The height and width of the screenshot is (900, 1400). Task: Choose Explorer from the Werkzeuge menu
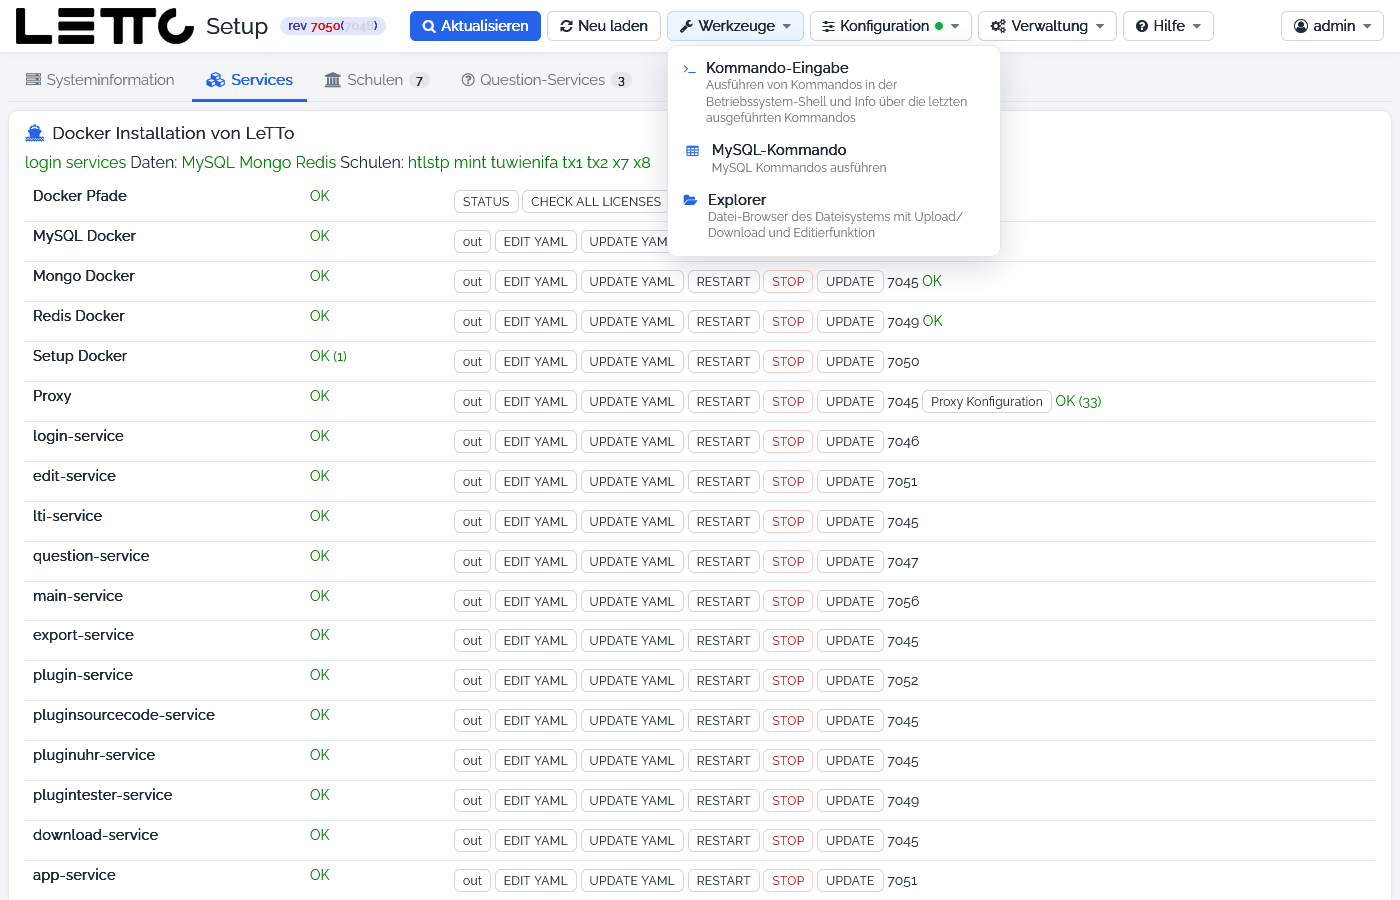click(833, 216)
